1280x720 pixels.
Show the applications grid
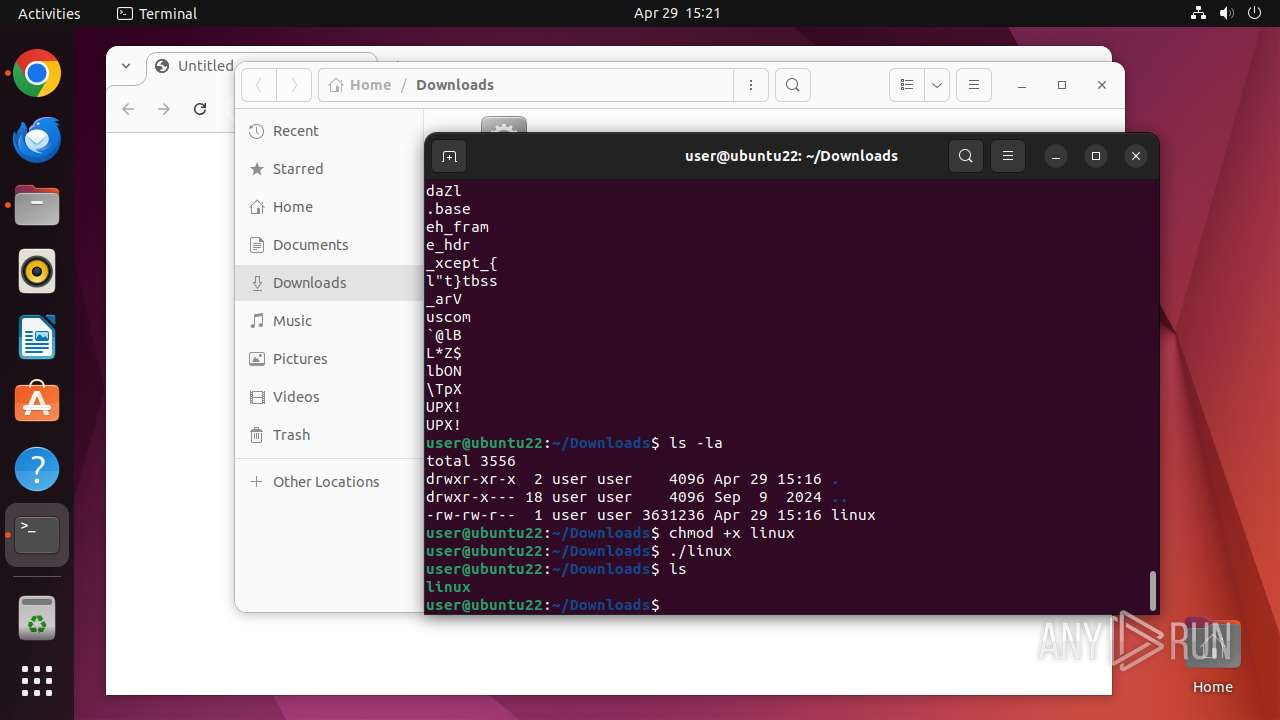click(x=37, y=681)
